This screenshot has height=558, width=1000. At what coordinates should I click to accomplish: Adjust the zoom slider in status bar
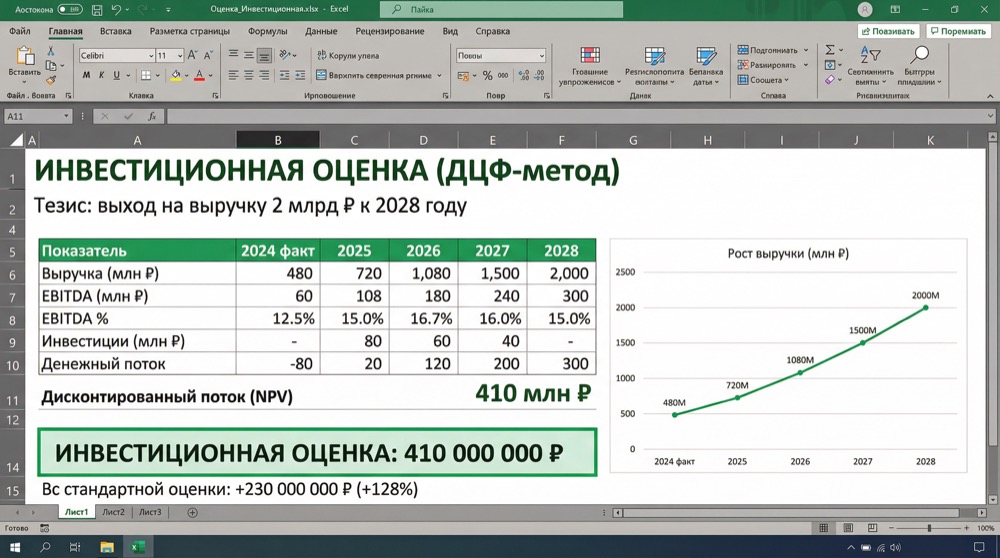pyautogui.click(x=929, y=528)
